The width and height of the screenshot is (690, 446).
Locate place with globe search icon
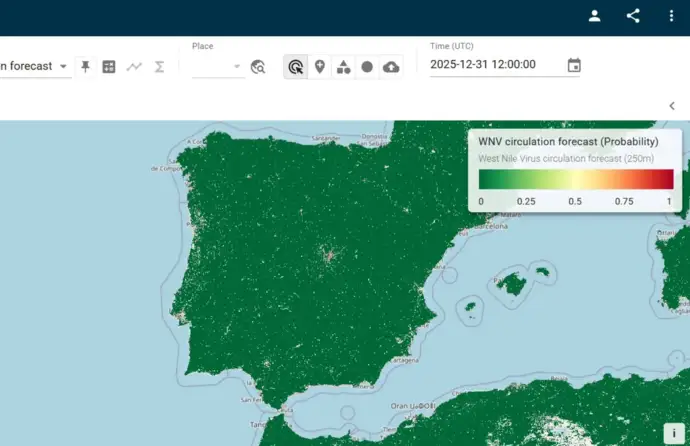[x=258, y=67]
